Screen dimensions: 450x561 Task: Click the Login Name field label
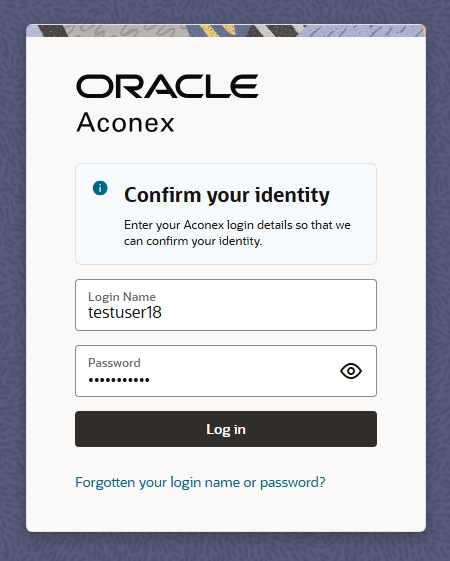[122, 297]
